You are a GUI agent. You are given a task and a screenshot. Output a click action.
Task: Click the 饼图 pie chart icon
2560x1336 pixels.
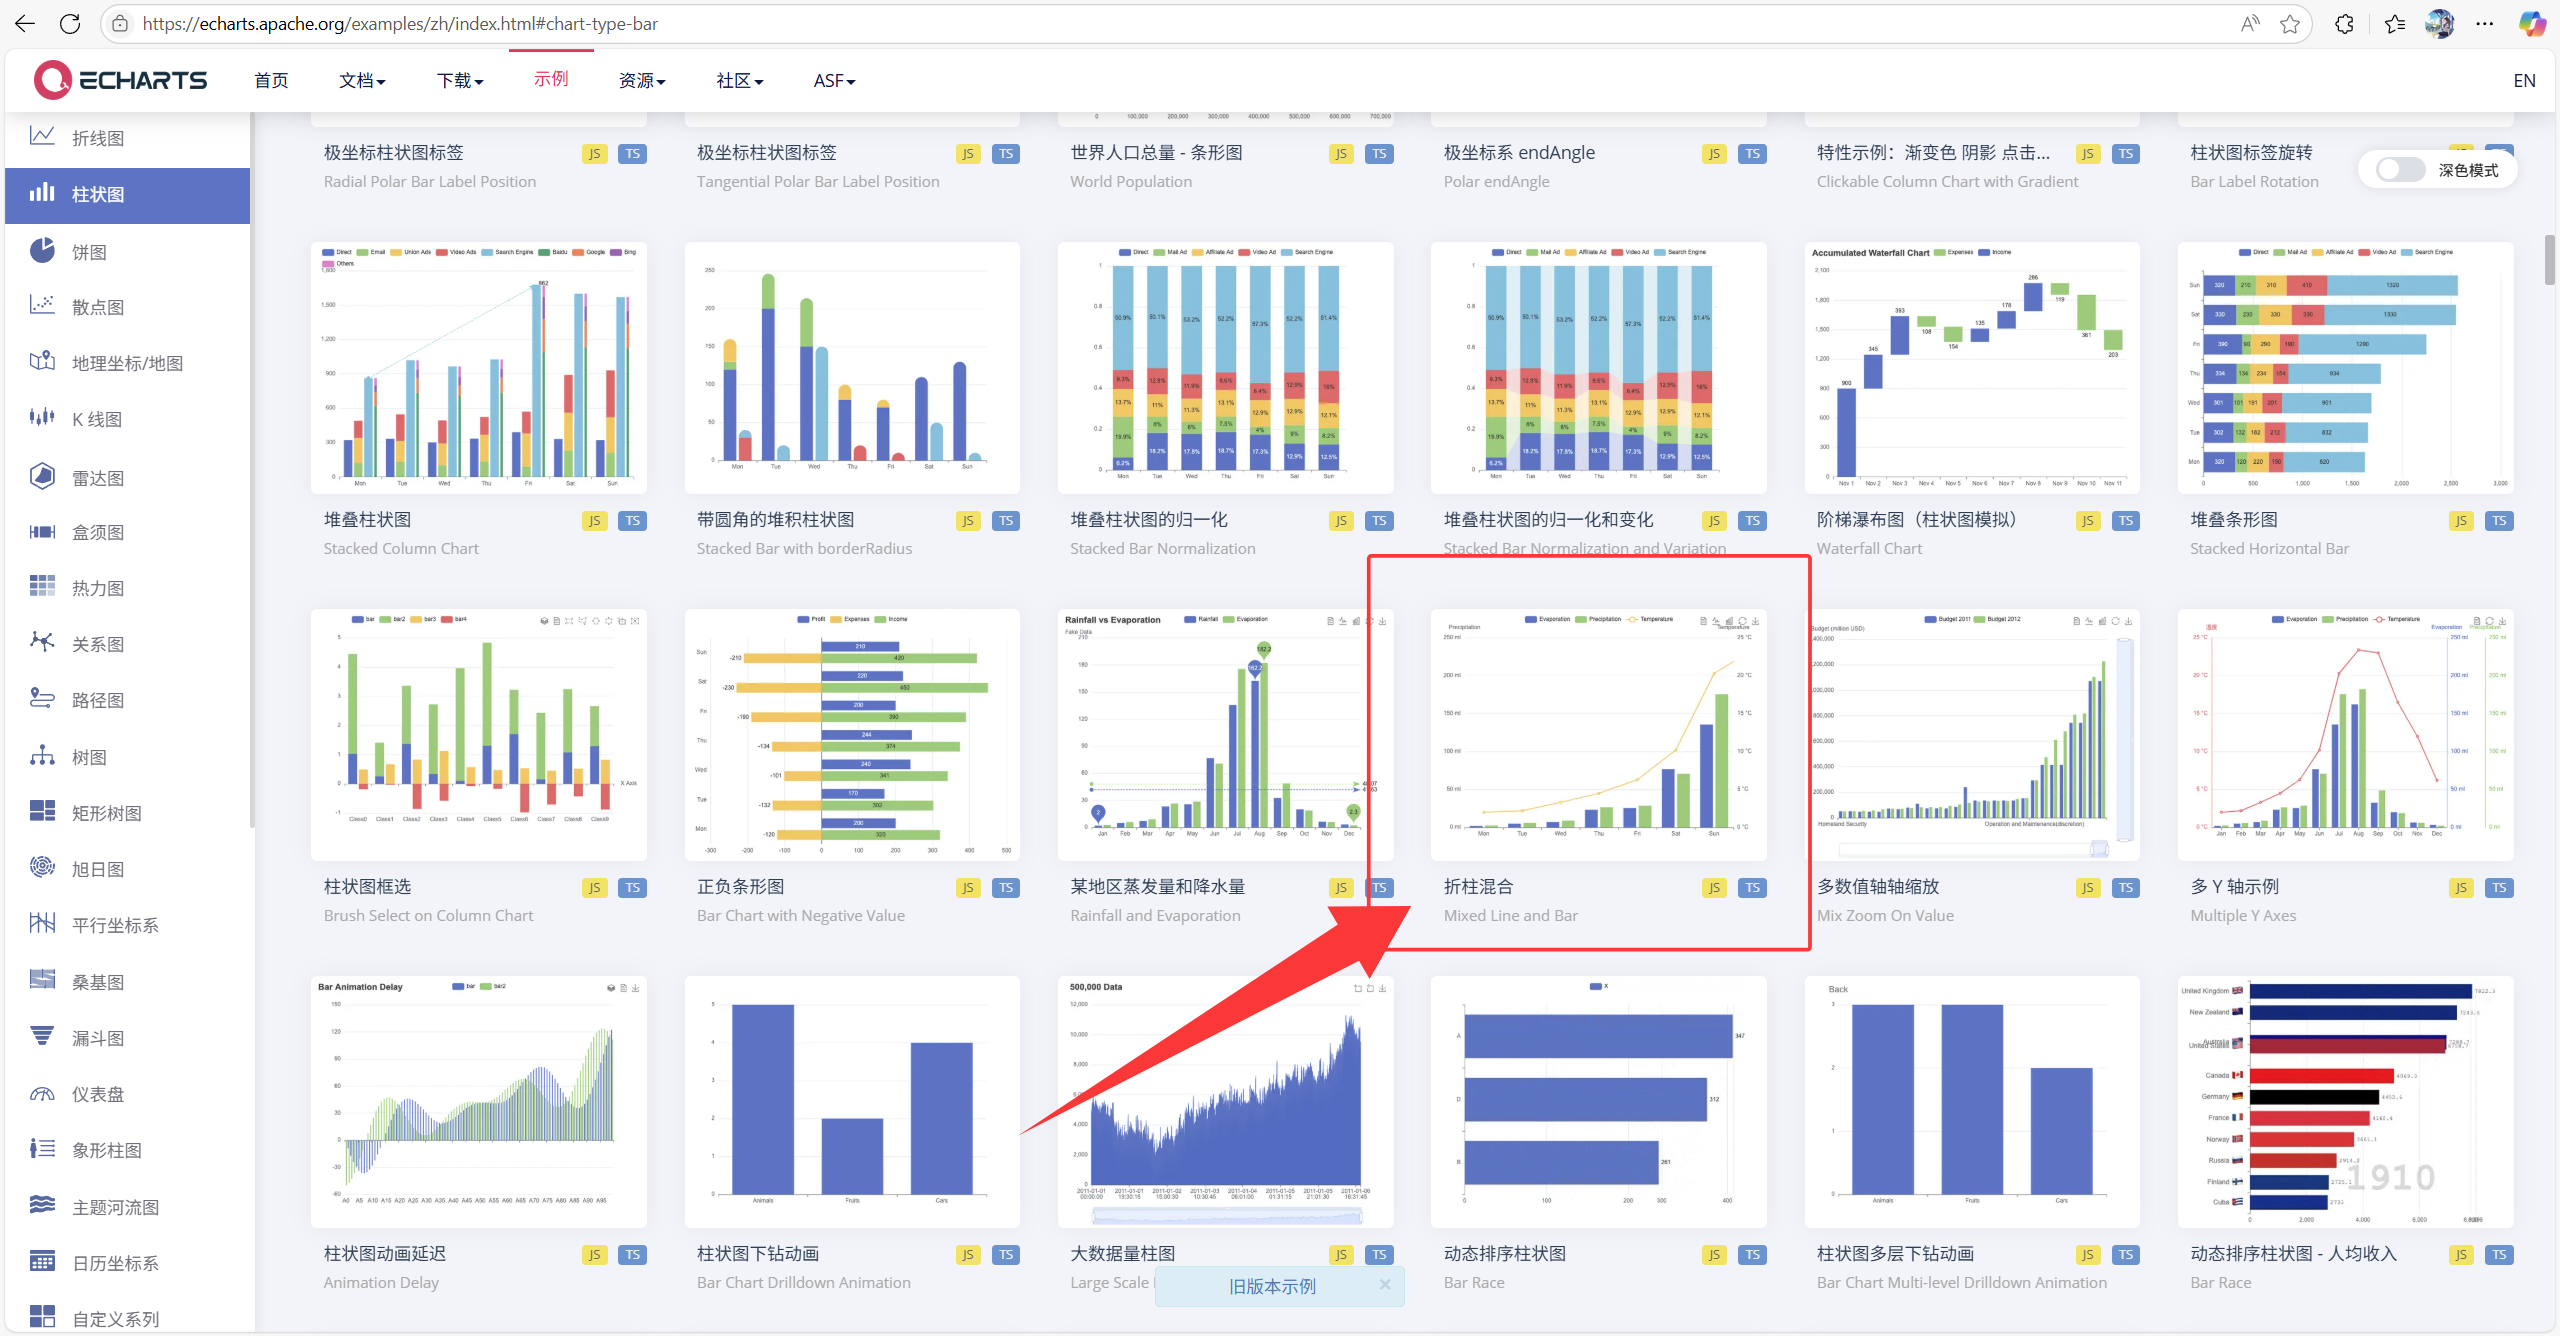[x=42, y=250]
